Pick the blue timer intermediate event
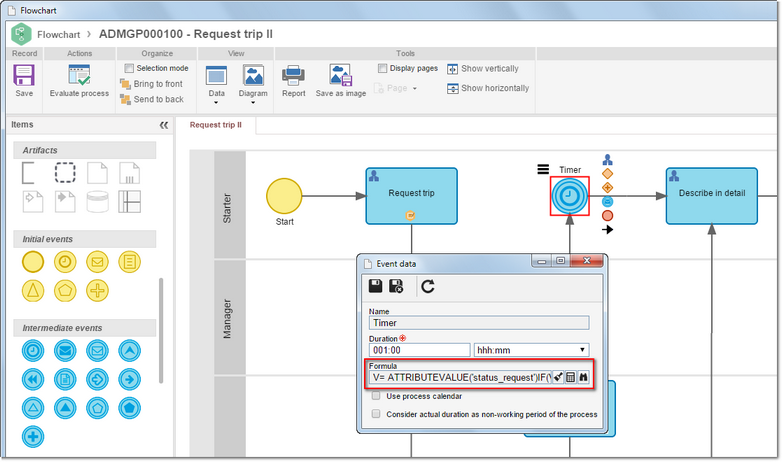Image resolution: width=782 pixels, height=462 pixels. click(33, 350)
